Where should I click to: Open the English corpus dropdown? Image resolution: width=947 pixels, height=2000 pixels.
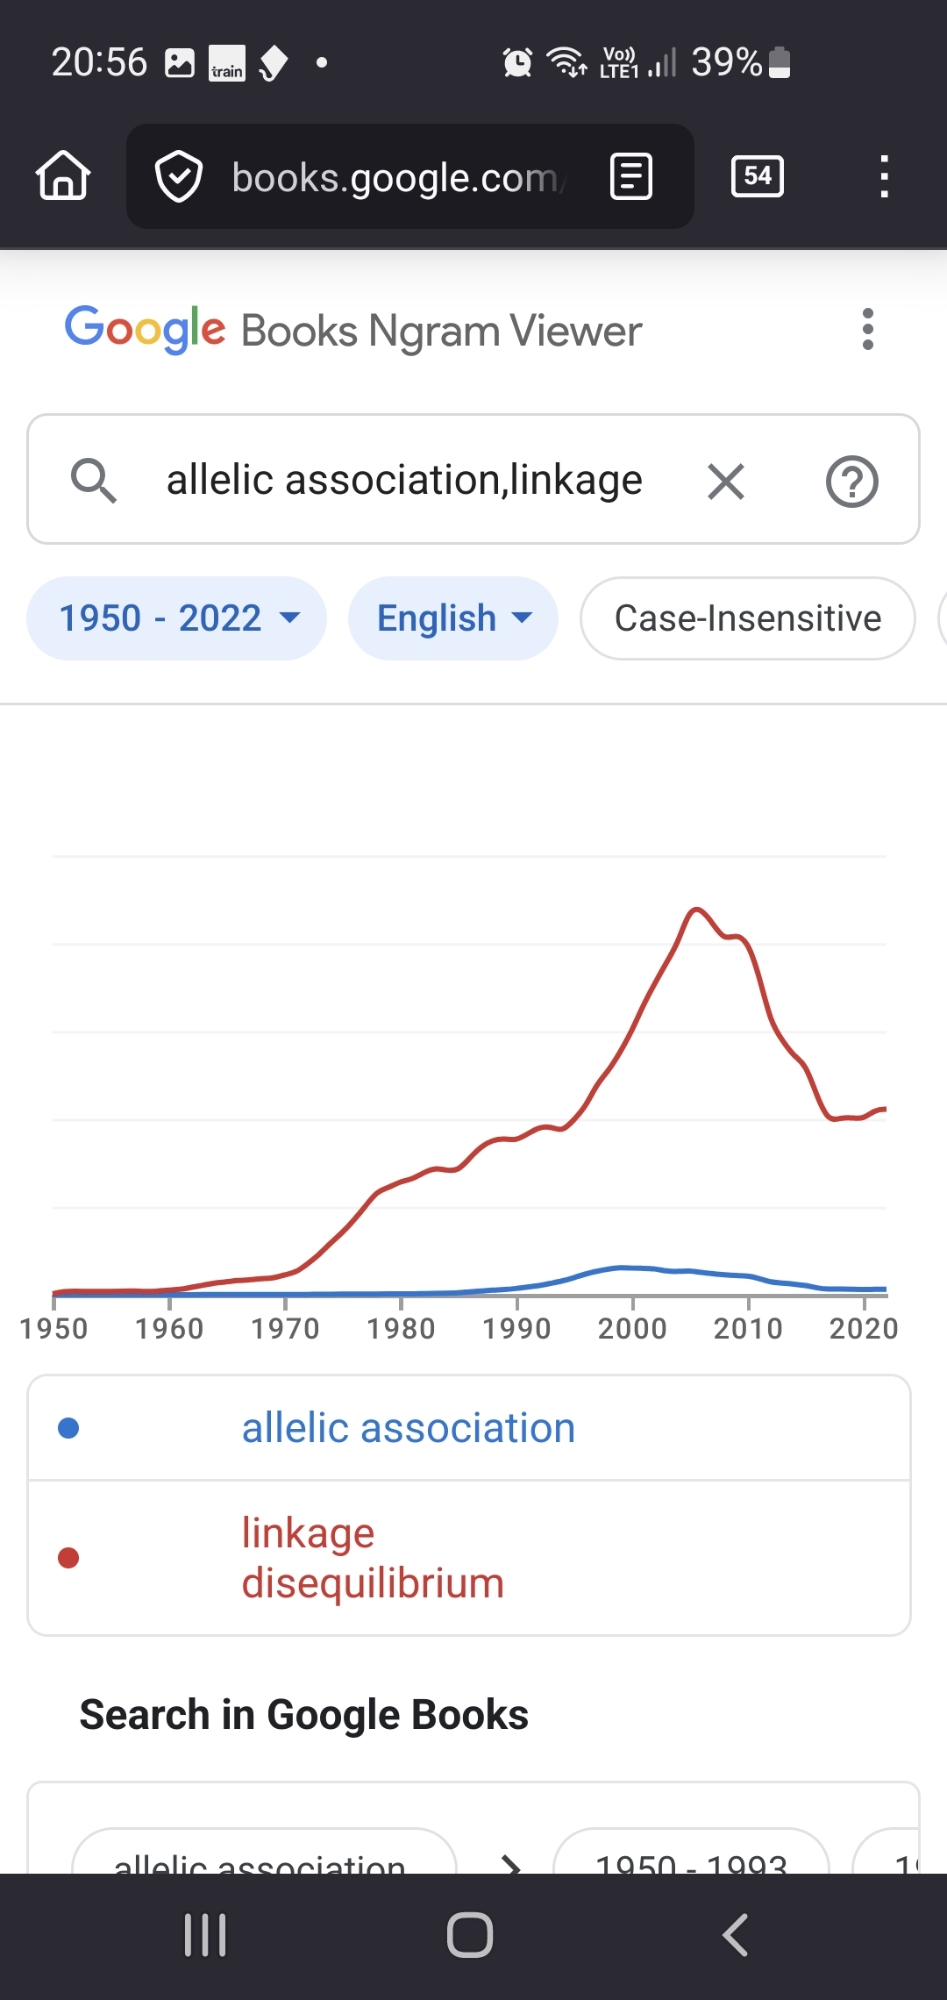pyautogui.click(x=453, y=618)
